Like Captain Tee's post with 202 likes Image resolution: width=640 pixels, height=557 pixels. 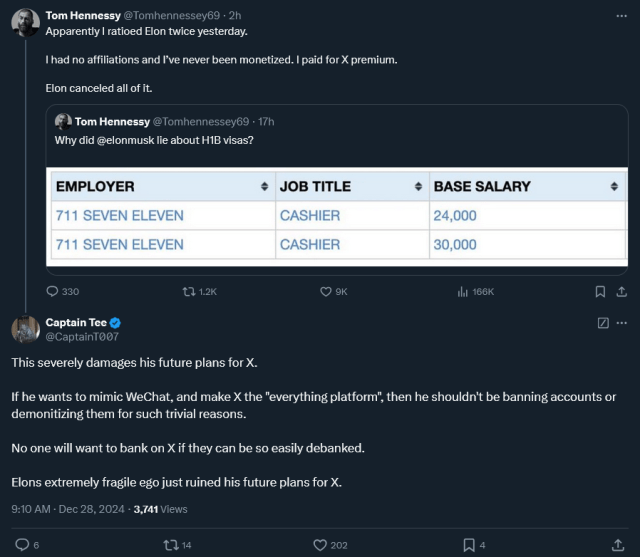(330, 545)
